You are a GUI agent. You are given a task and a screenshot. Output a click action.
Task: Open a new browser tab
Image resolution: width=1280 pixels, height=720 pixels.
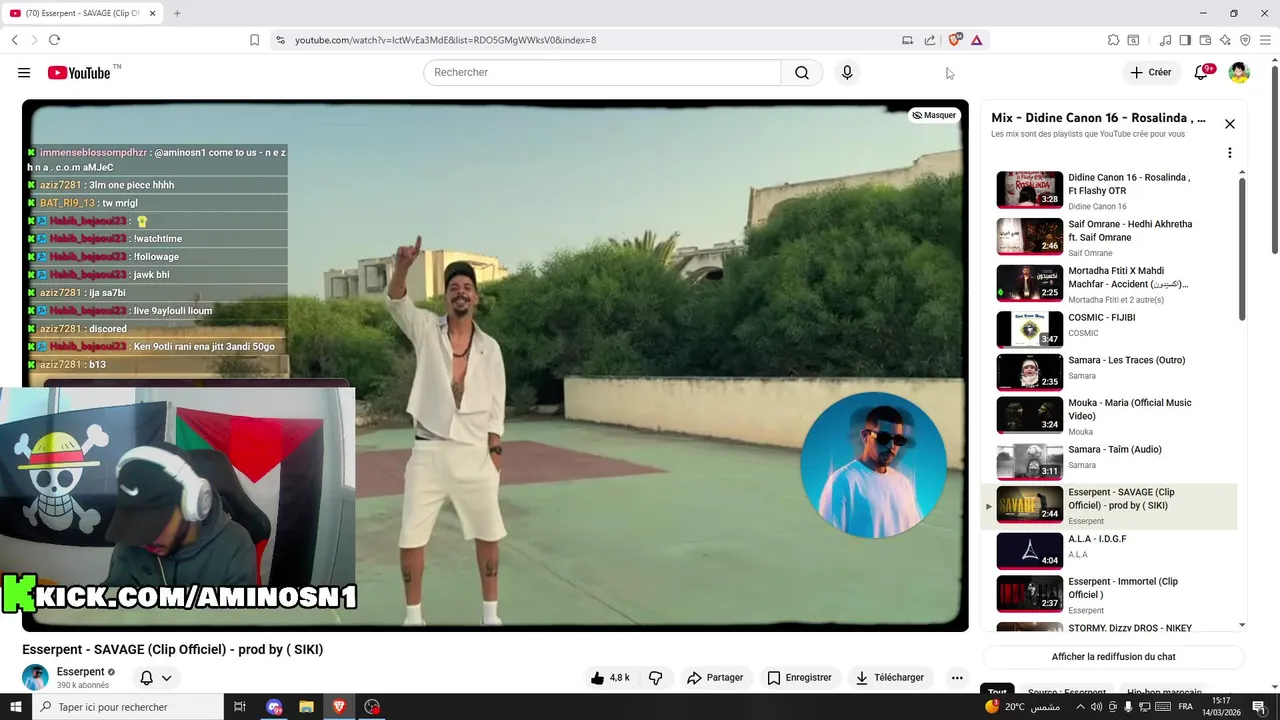click(177, 13)
